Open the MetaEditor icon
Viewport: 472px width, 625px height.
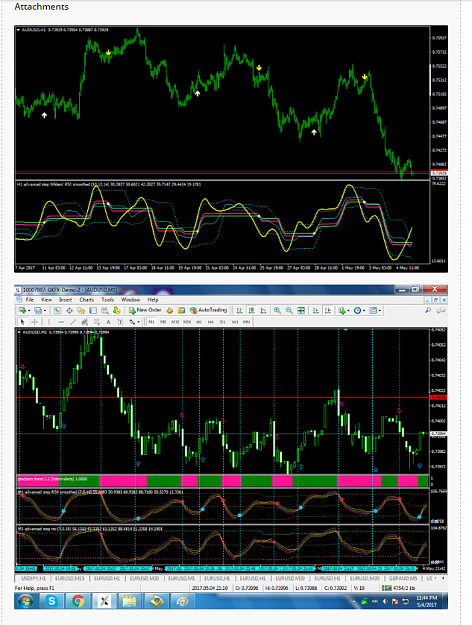pyautogui.click(x=169, y=310)
